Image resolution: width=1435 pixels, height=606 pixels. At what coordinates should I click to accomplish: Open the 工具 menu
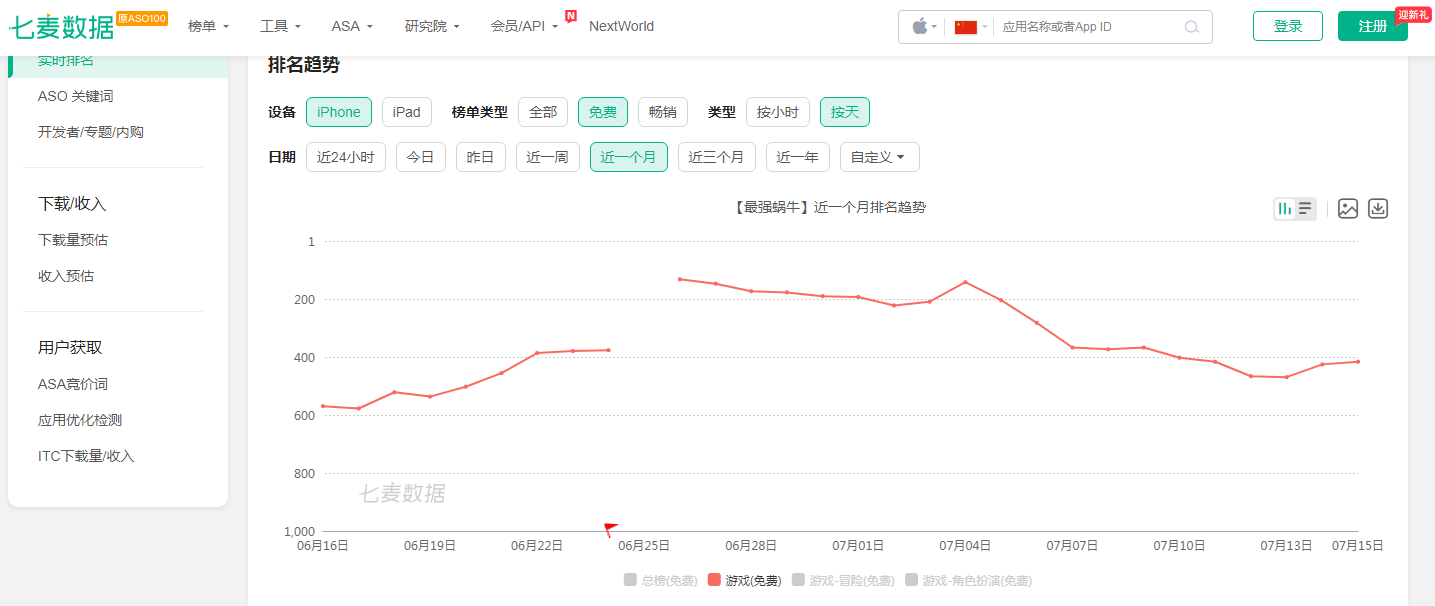pos(275,26)
